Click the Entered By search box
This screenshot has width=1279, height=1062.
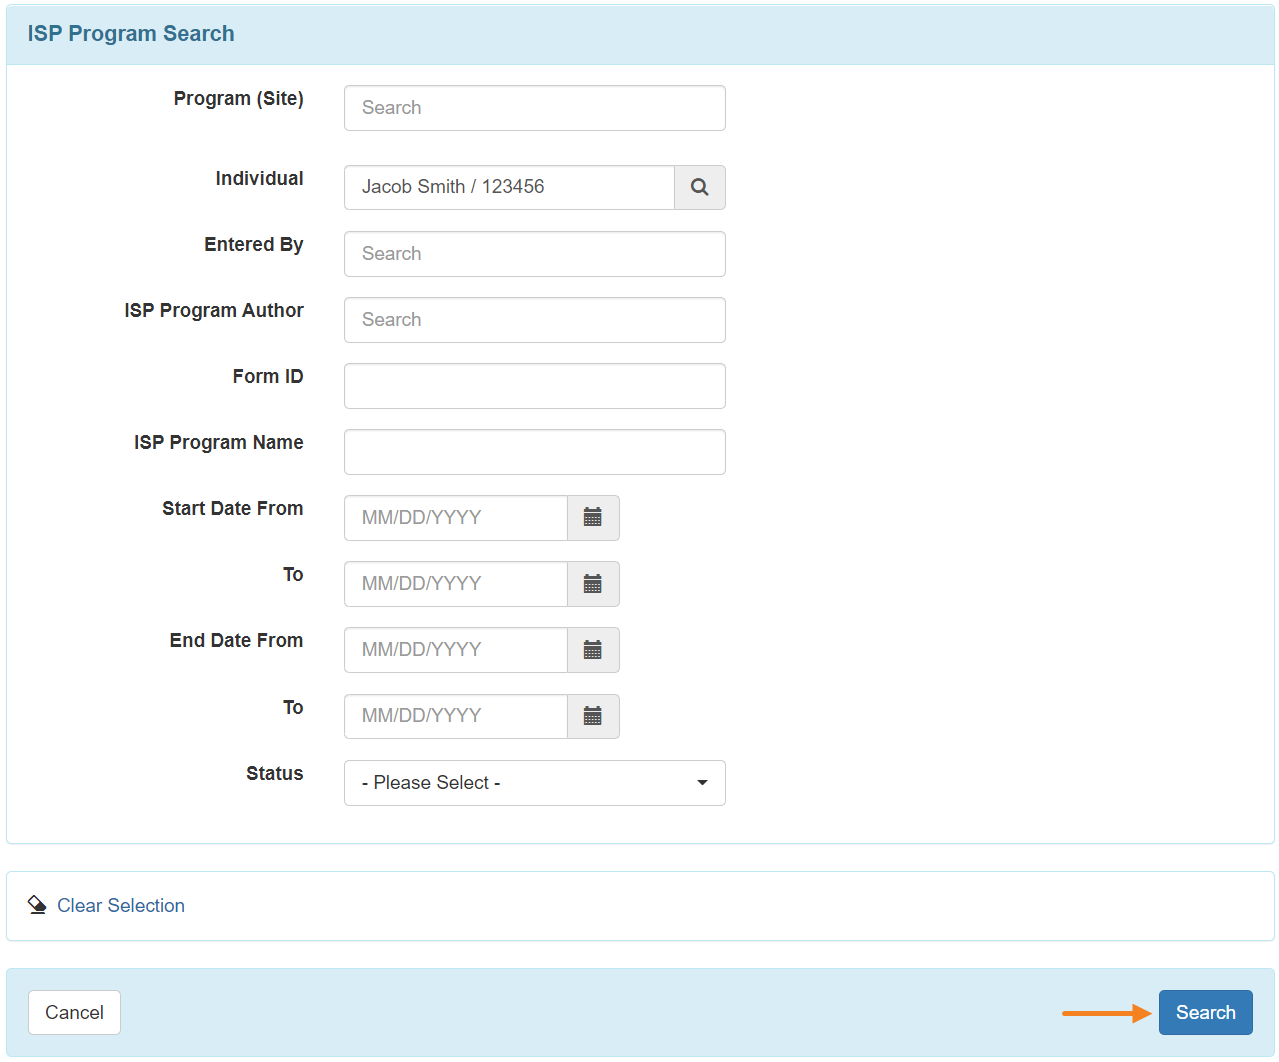[x=534, y=253]
